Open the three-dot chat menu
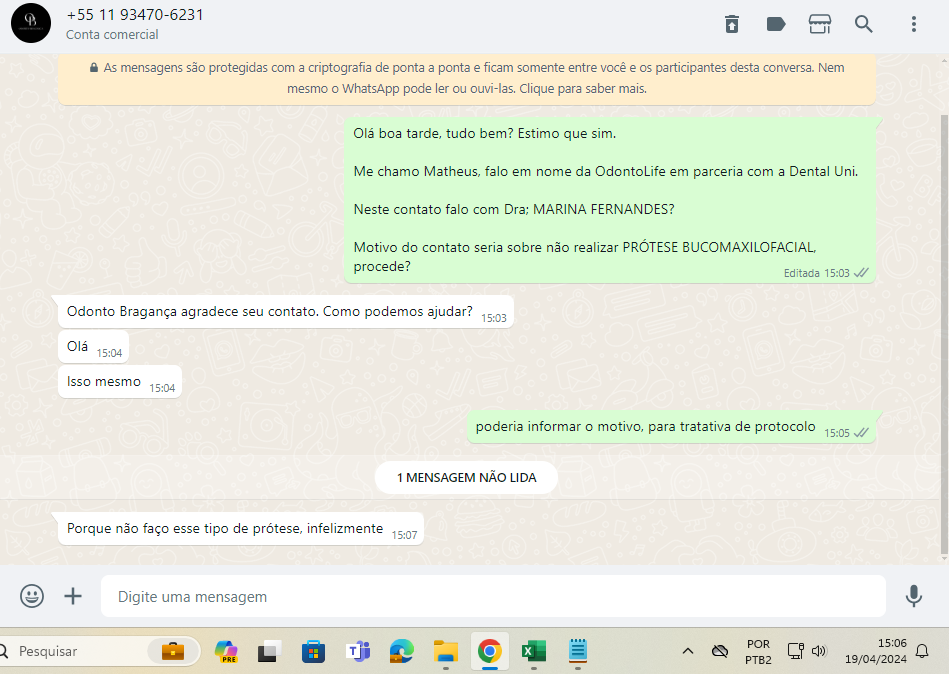This screenshot has width=949, height=674. point(914,24)
